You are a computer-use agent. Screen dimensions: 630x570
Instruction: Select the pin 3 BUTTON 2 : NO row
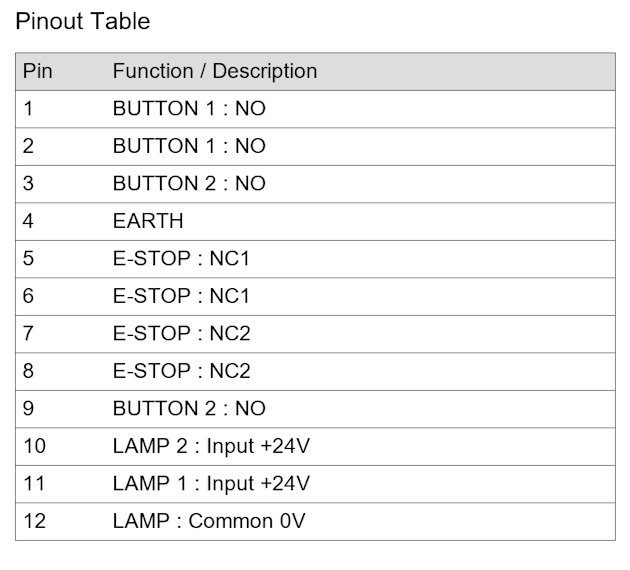click(x=315, y=184)
